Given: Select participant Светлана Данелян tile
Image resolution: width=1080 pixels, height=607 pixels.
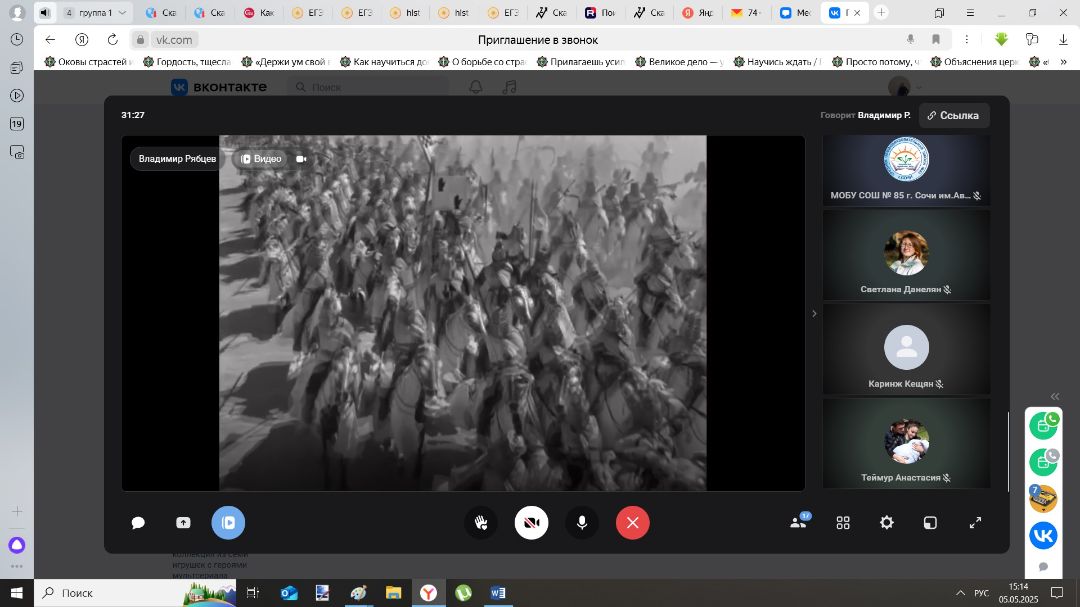Looking at the screenshot, I should (906, 255).
